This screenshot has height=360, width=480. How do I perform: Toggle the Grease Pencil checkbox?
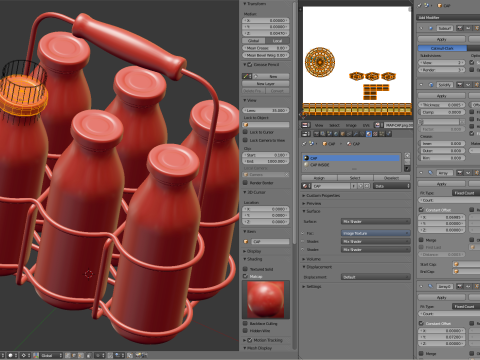pyautogui.click(x=250, y=64)
